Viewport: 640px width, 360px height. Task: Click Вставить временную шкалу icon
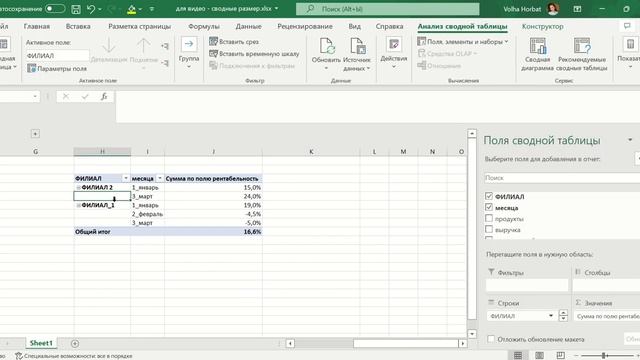(x=213, y=53)
